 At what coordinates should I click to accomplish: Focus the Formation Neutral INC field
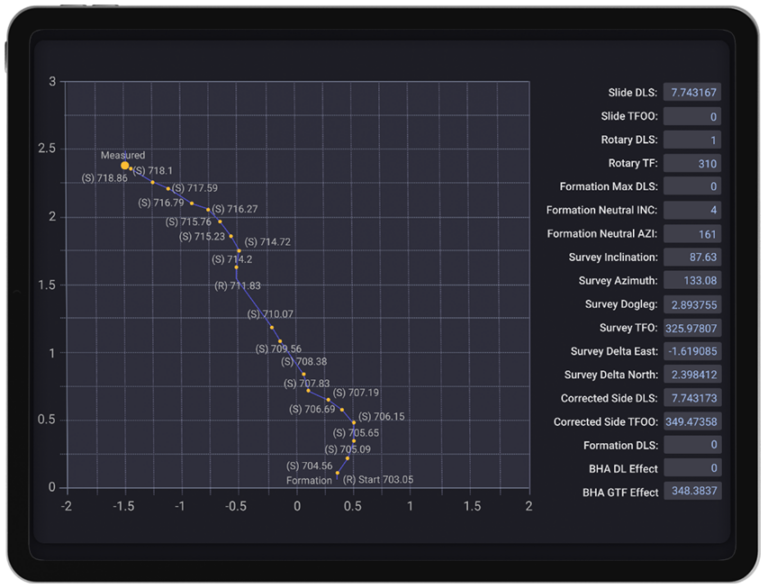click(692, 210)
